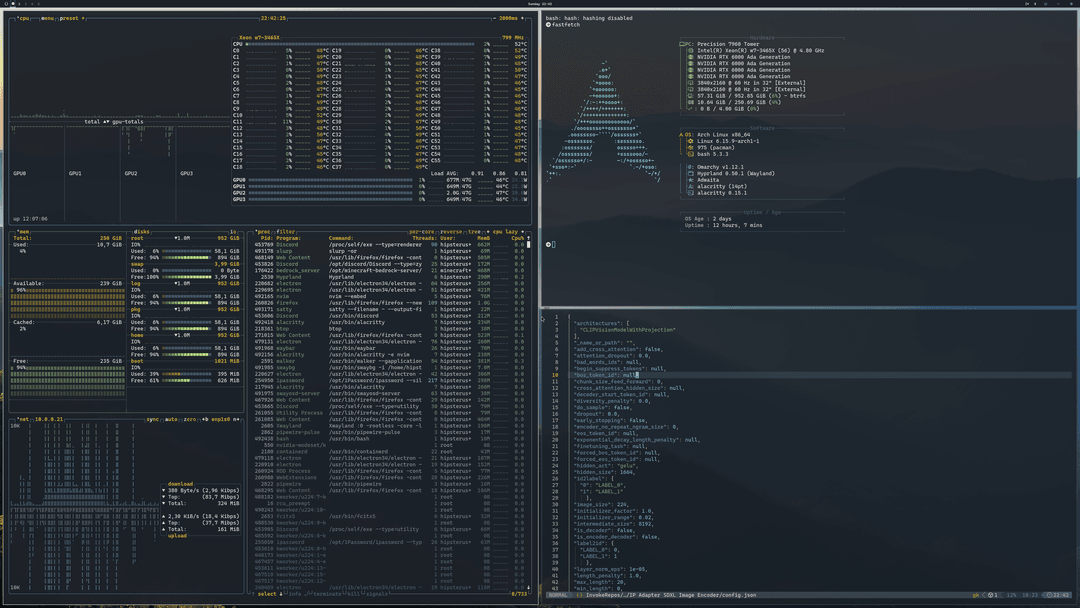Image resolution: width=1080 pixels, height=608 pixels.
Task: Select the active workspace dot in the top bar
Action: pyautogui.click(x=13, y=3)
